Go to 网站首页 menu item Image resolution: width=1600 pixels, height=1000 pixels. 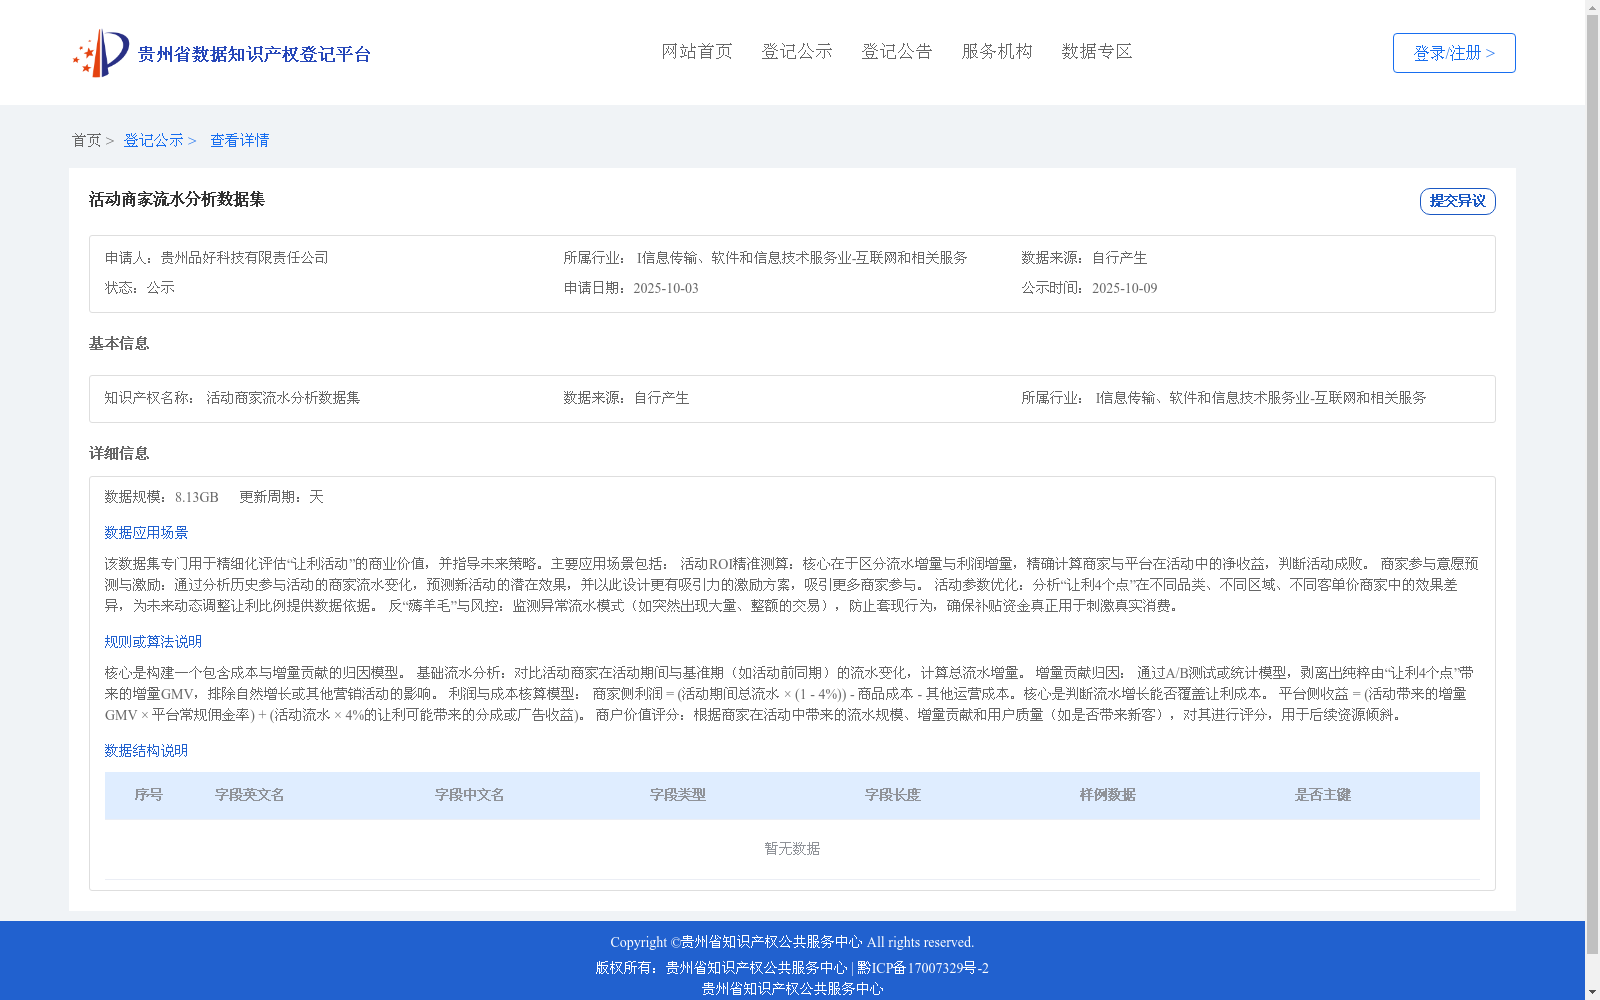697,51
